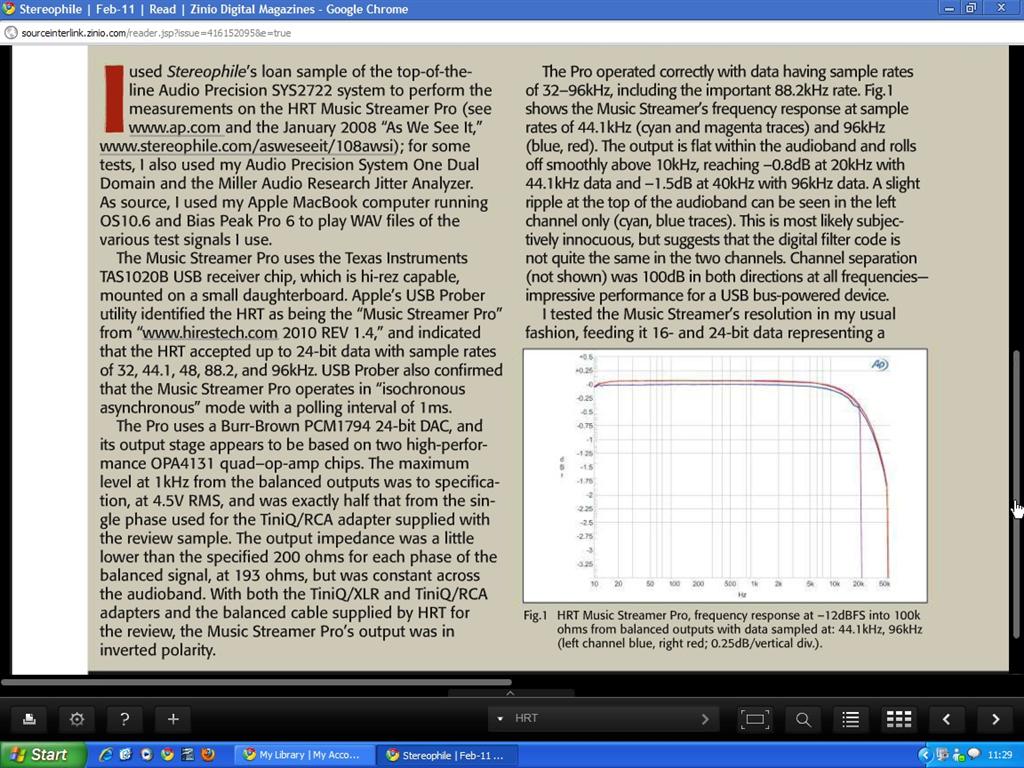This screenshot has height=768, width=1024.
Task: Go to the next page arrow
Action: point(995,719)
